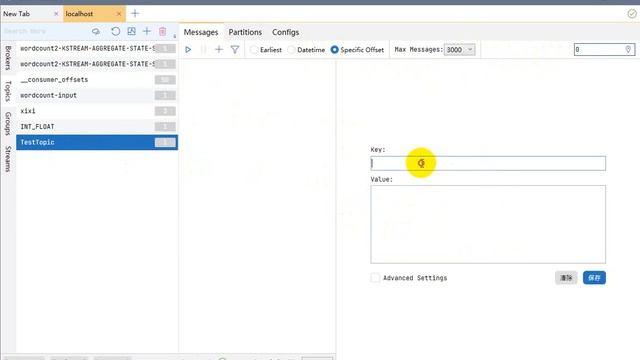The image size is (640, 360).
Task: Open the Messages tab
Action: pos(201,32)
